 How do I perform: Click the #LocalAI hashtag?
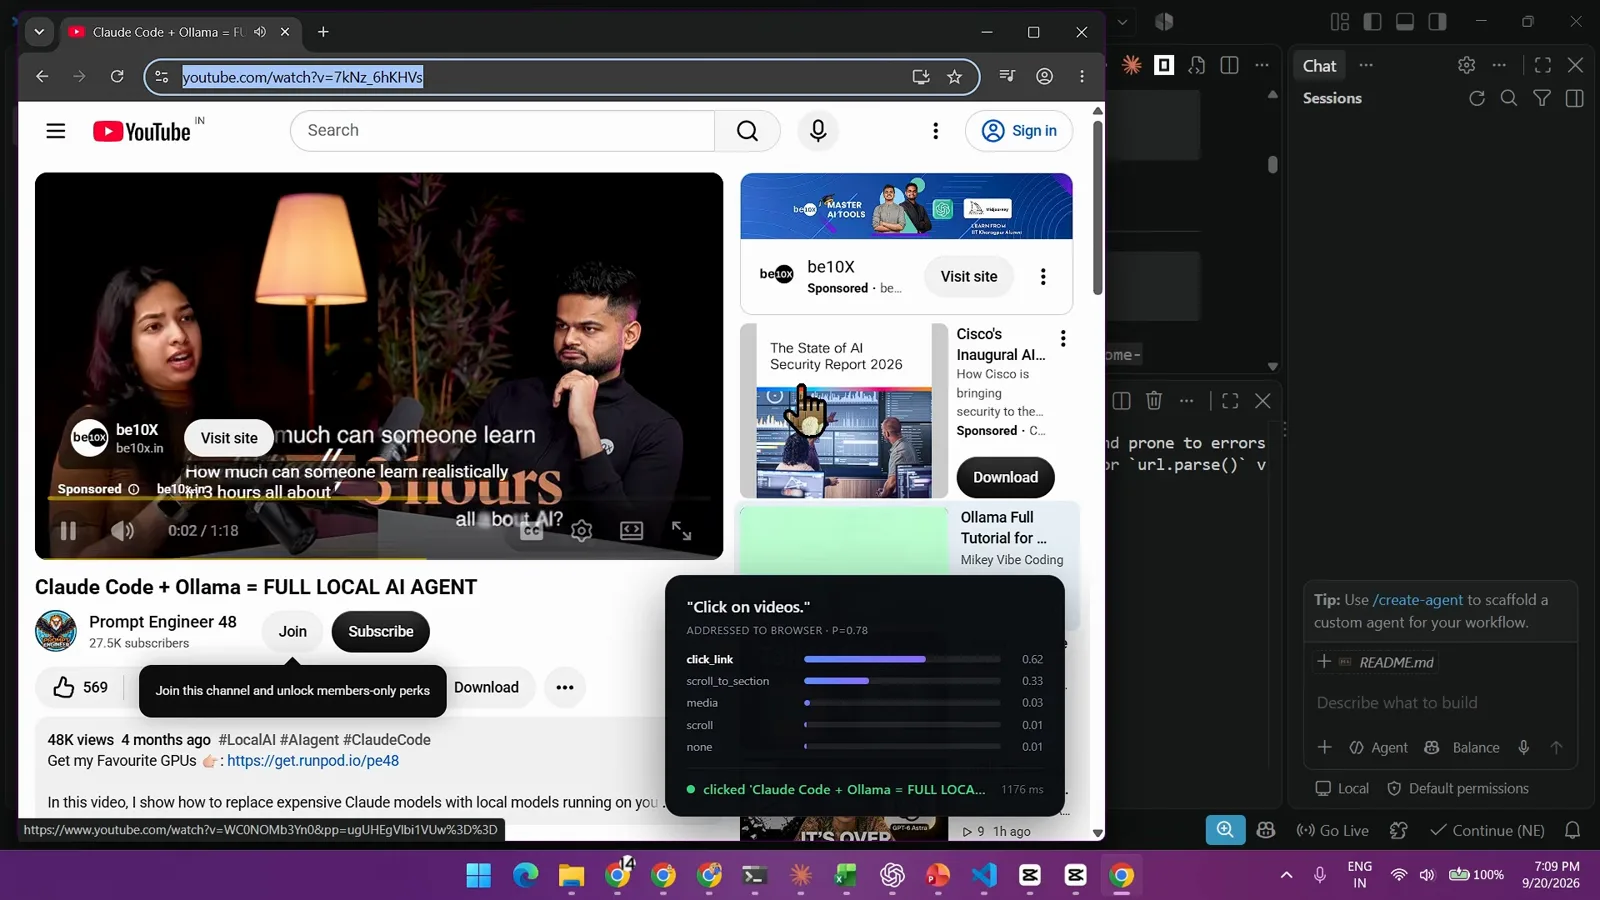[x=247, y=740]
